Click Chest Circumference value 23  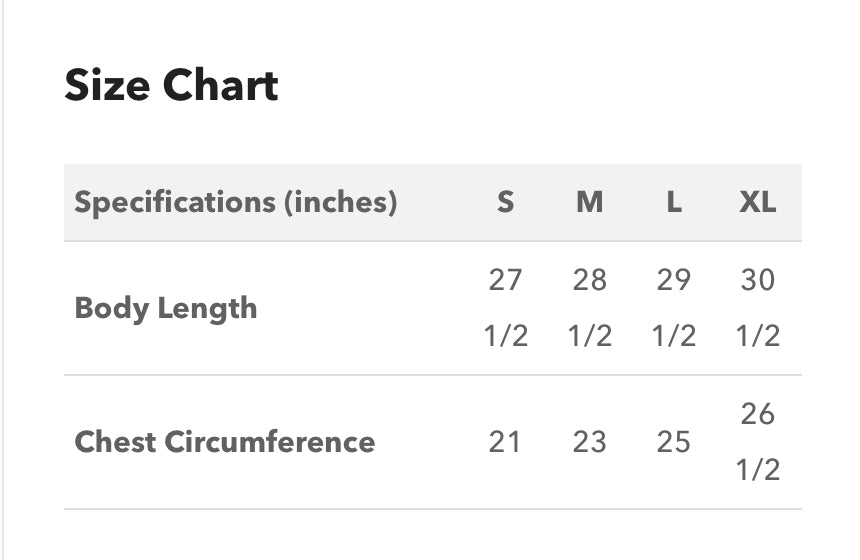coord(589,441)
